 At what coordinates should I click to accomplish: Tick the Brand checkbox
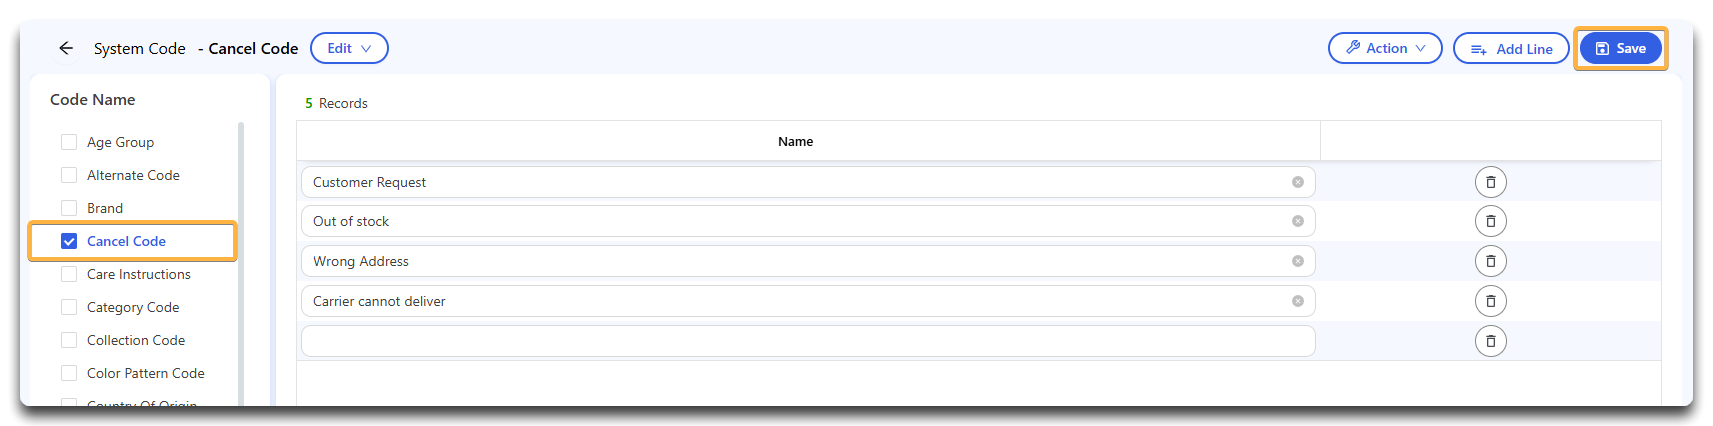(69, 208)
